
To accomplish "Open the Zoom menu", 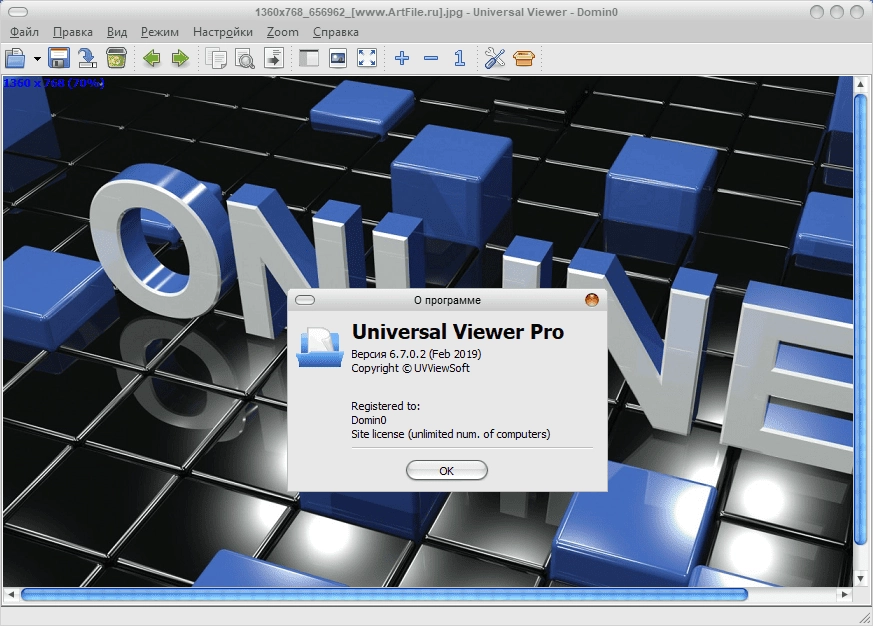I will [283, 32].
